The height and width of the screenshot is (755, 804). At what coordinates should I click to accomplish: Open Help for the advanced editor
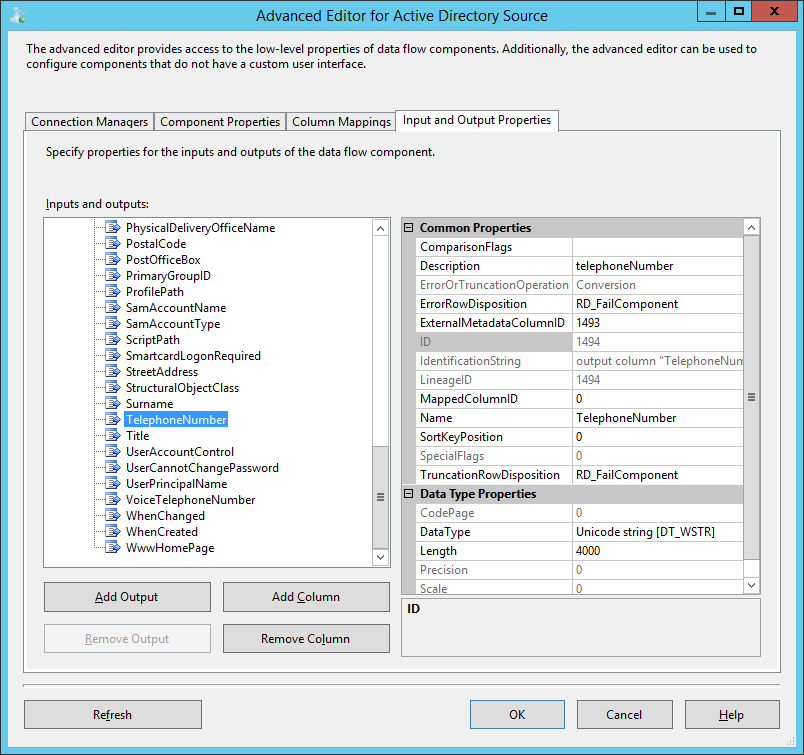[x=732, y=714]
